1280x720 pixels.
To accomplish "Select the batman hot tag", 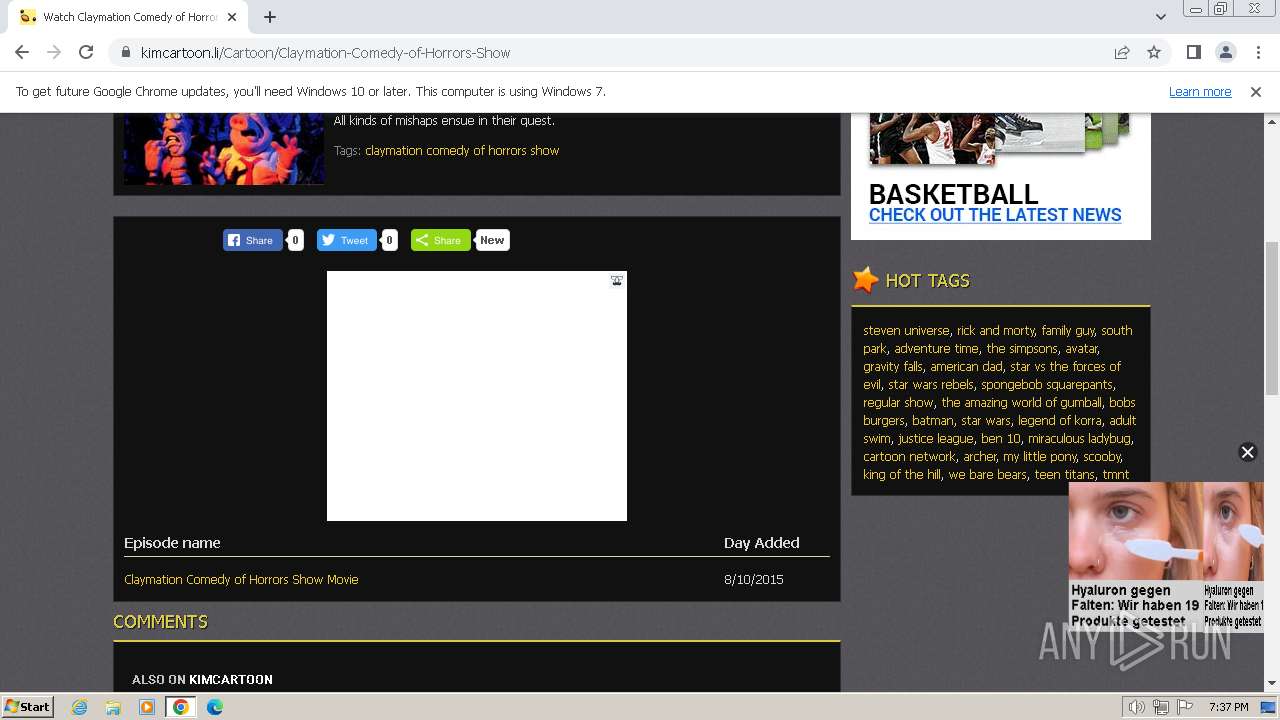I will coord(932,421).
